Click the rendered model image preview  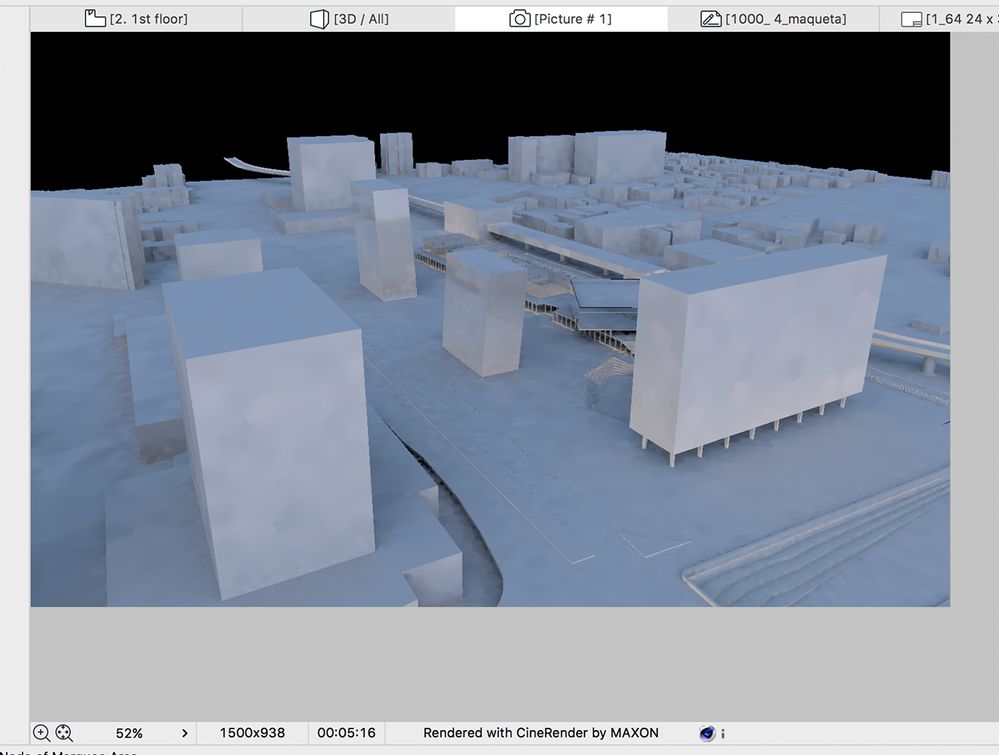(490, 320)
